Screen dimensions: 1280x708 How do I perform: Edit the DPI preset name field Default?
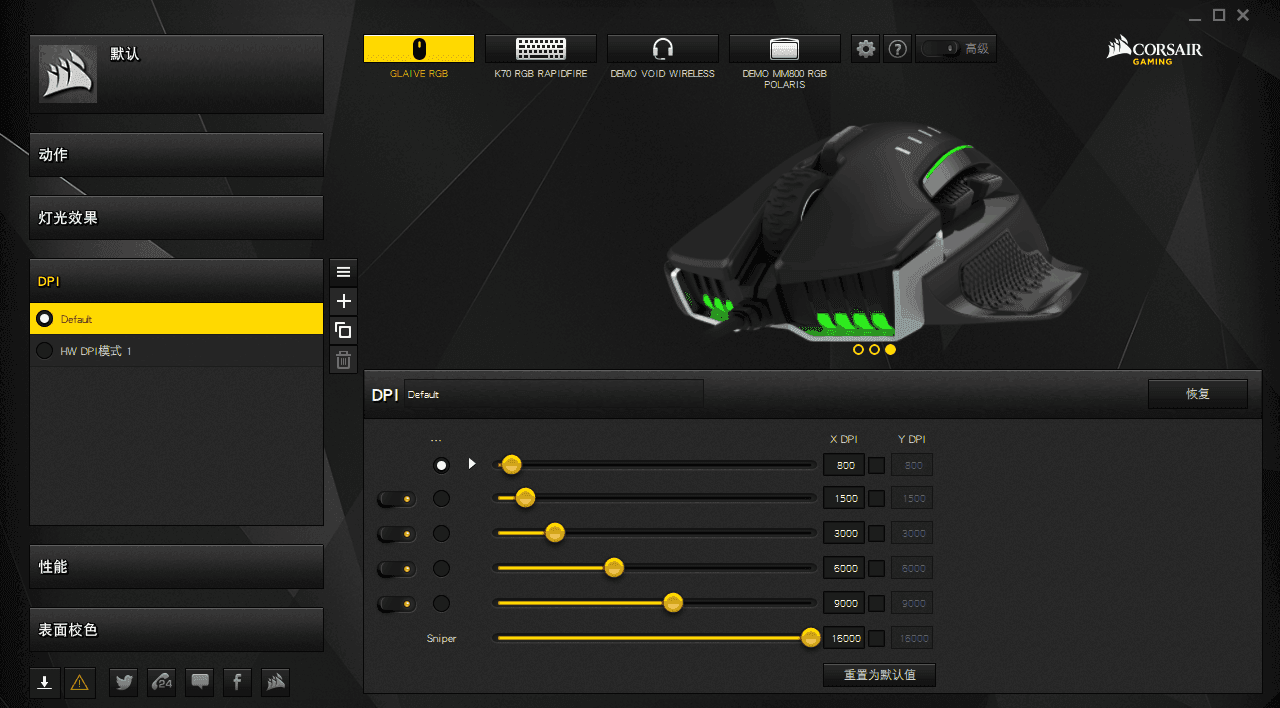tap(553, 395)
